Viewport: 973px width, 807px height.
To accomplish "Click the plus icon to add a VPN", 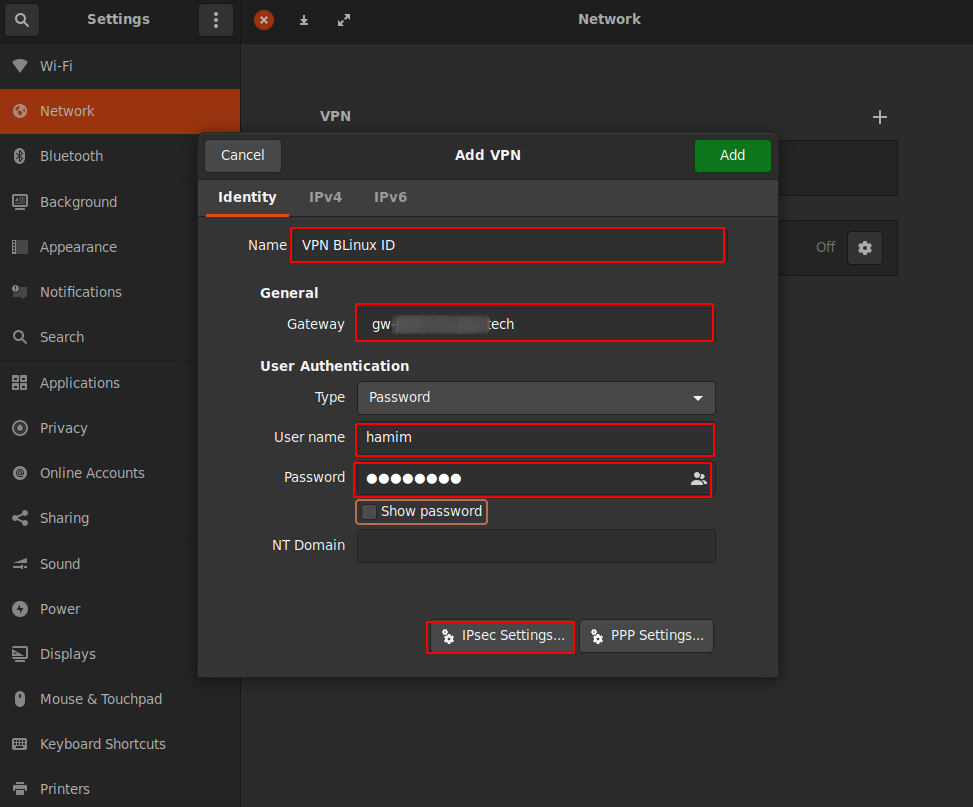I will click(879, 117).
